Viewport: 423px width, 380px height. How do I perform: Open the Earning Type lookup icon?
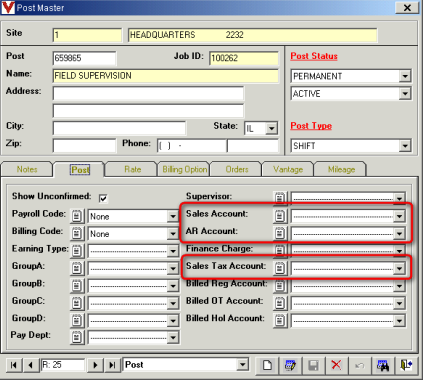click(77, 251)
